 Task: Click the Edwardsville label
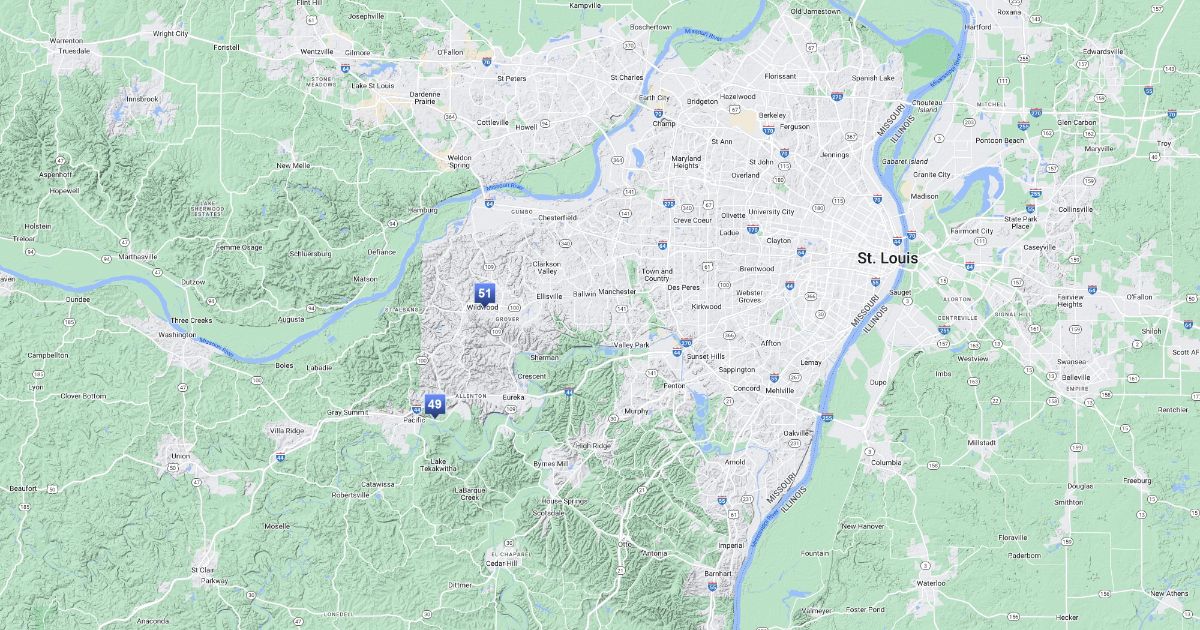(x=1103, y=51)
